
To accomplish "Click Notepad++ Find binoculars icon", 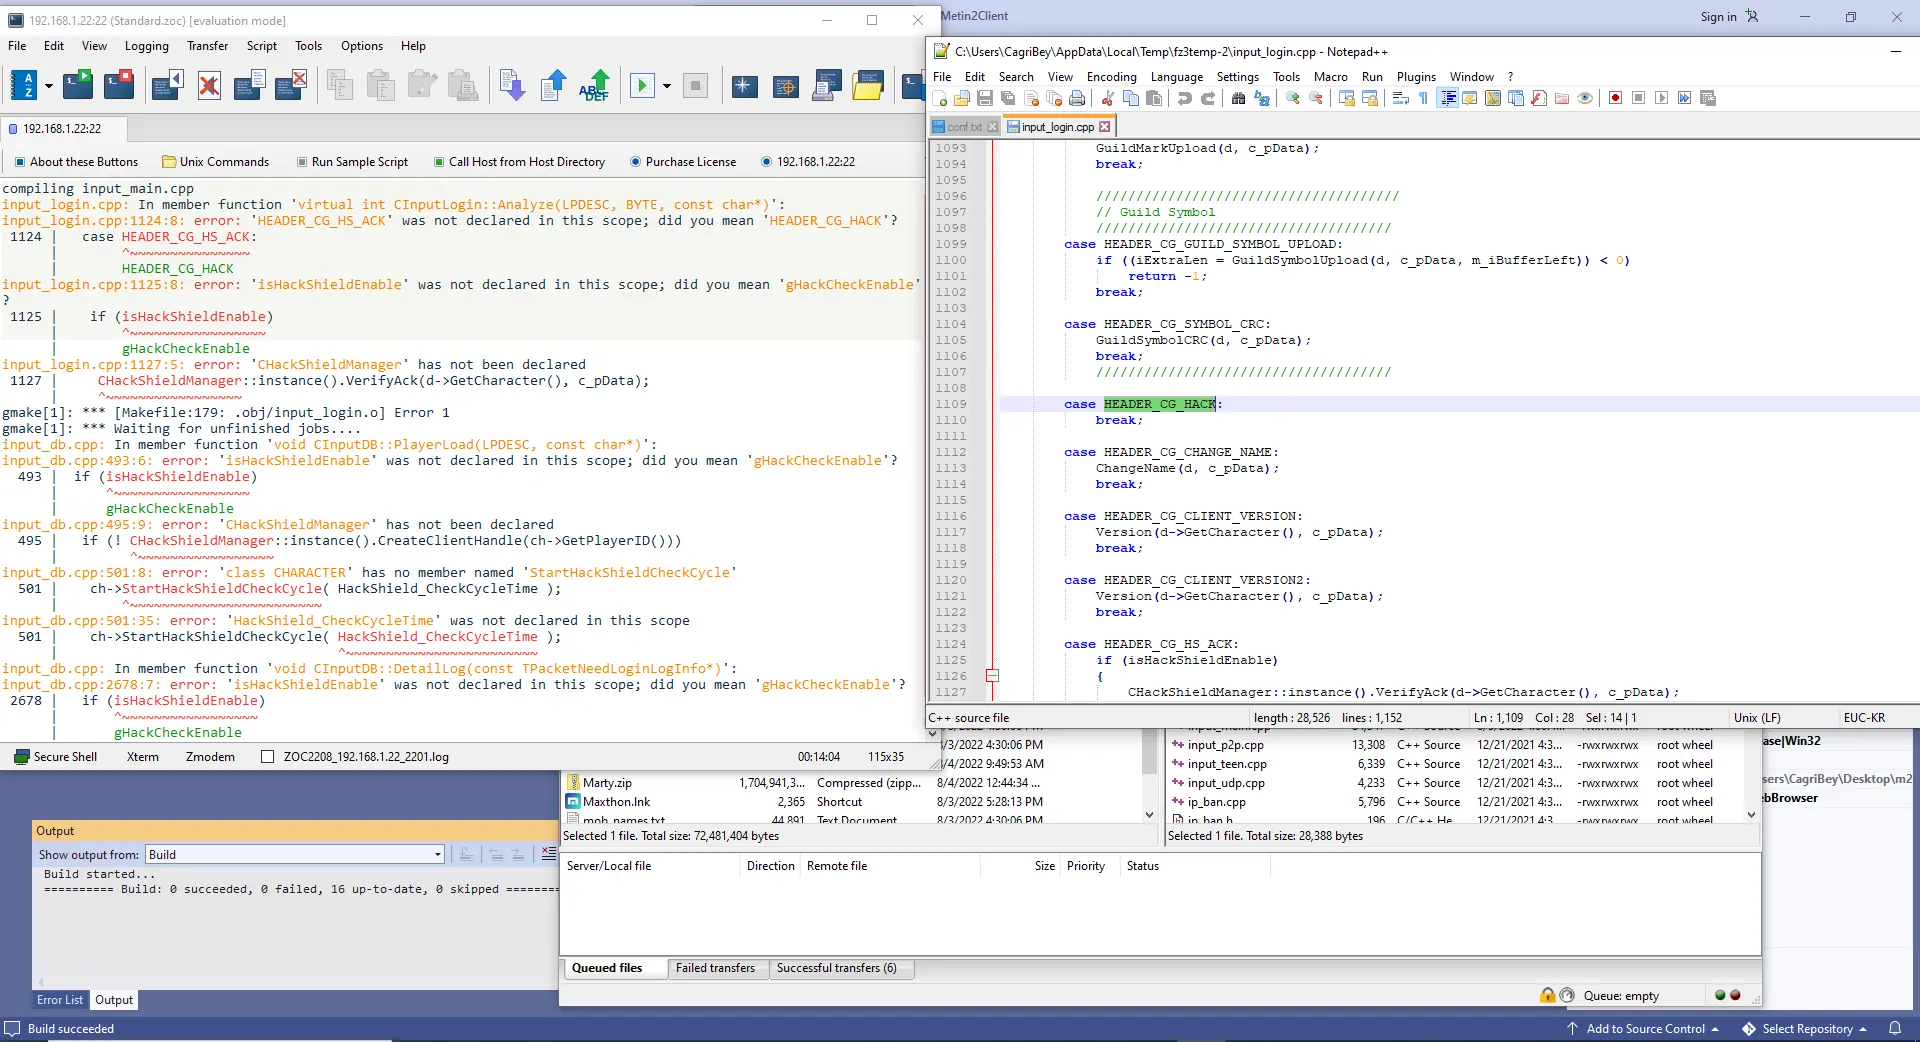I will point(1239,98).
